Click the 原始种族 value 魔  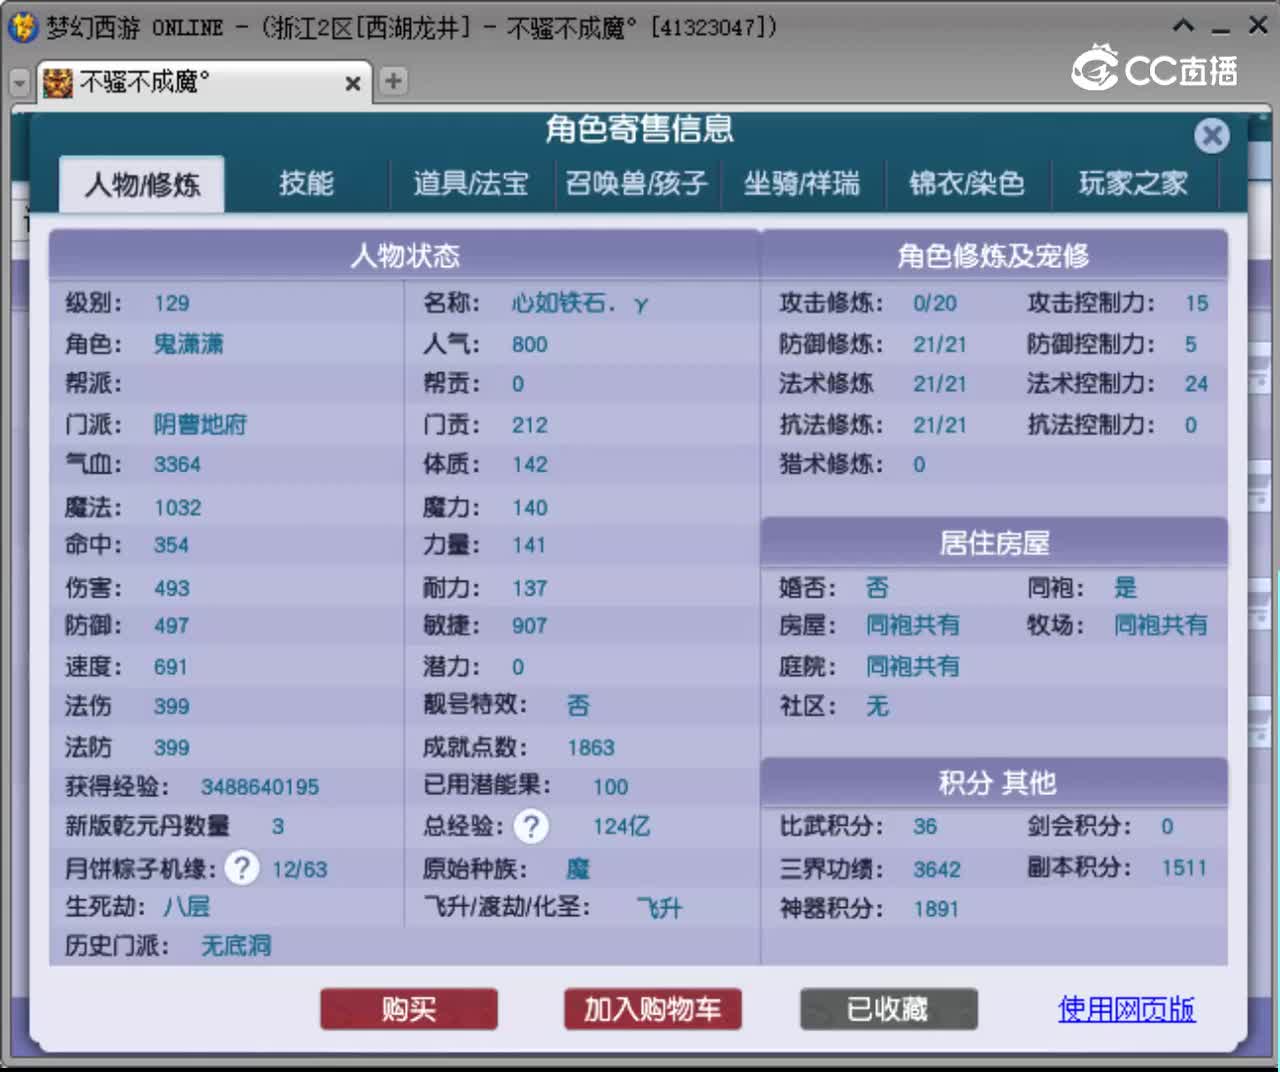click(578, 868)
